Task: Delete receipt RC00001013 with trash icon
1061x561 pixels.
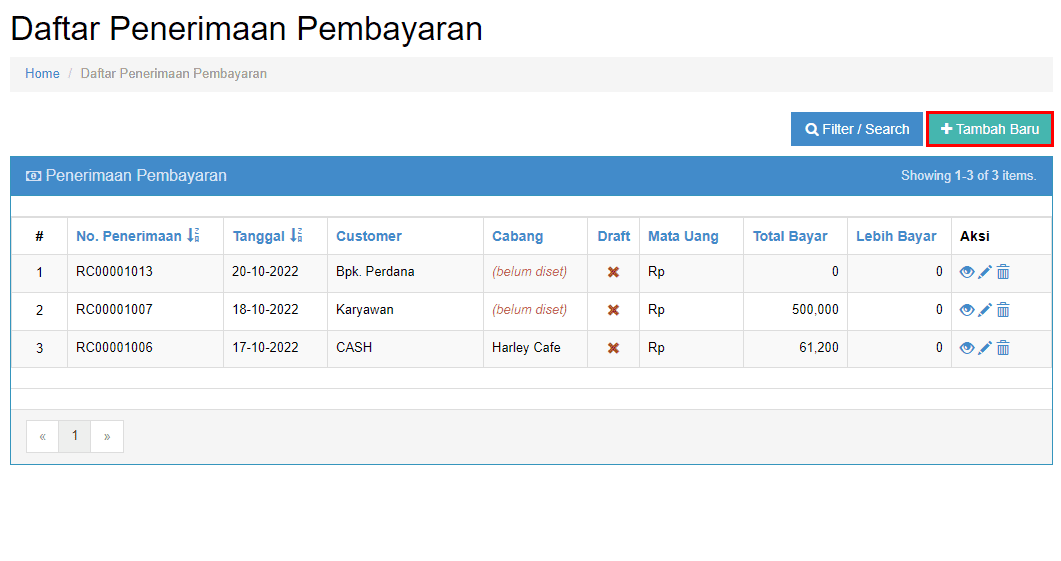Action: point(1003,272)
